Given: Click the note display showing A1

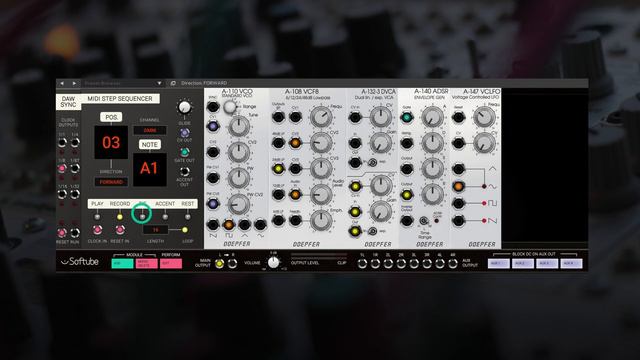Looking at the screenshot, I should point(149,169).
